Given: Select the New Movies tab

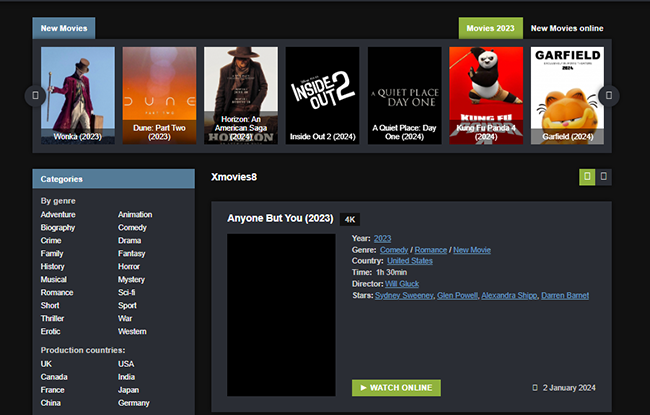Looking at the screenshot, I should coord(64,28).
